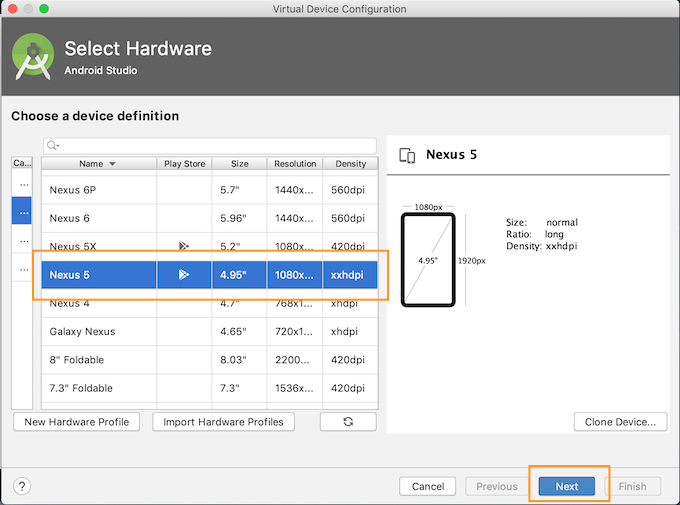Select the 7.3" Foldable device row

[x=209, y=388]
